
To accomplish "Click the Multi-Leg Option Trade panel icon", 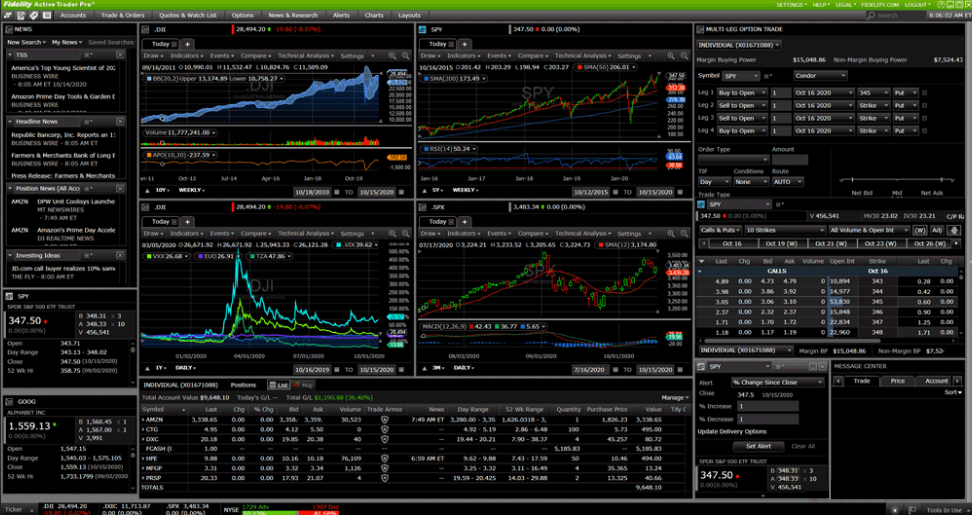I will point(700,29).
